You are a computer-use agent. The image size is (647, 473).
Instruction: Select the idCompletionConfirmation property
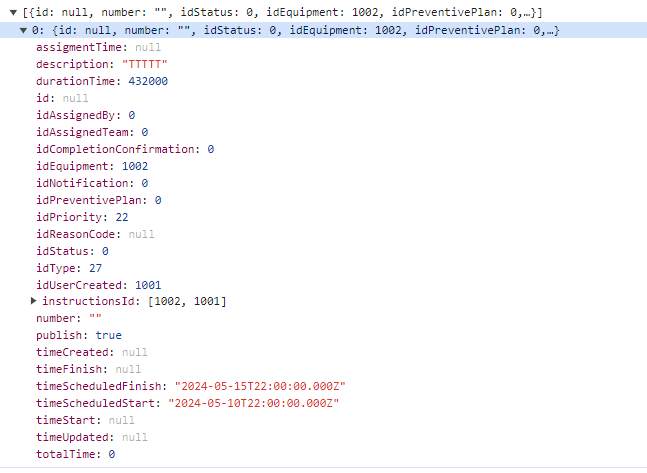click(124, 149)
